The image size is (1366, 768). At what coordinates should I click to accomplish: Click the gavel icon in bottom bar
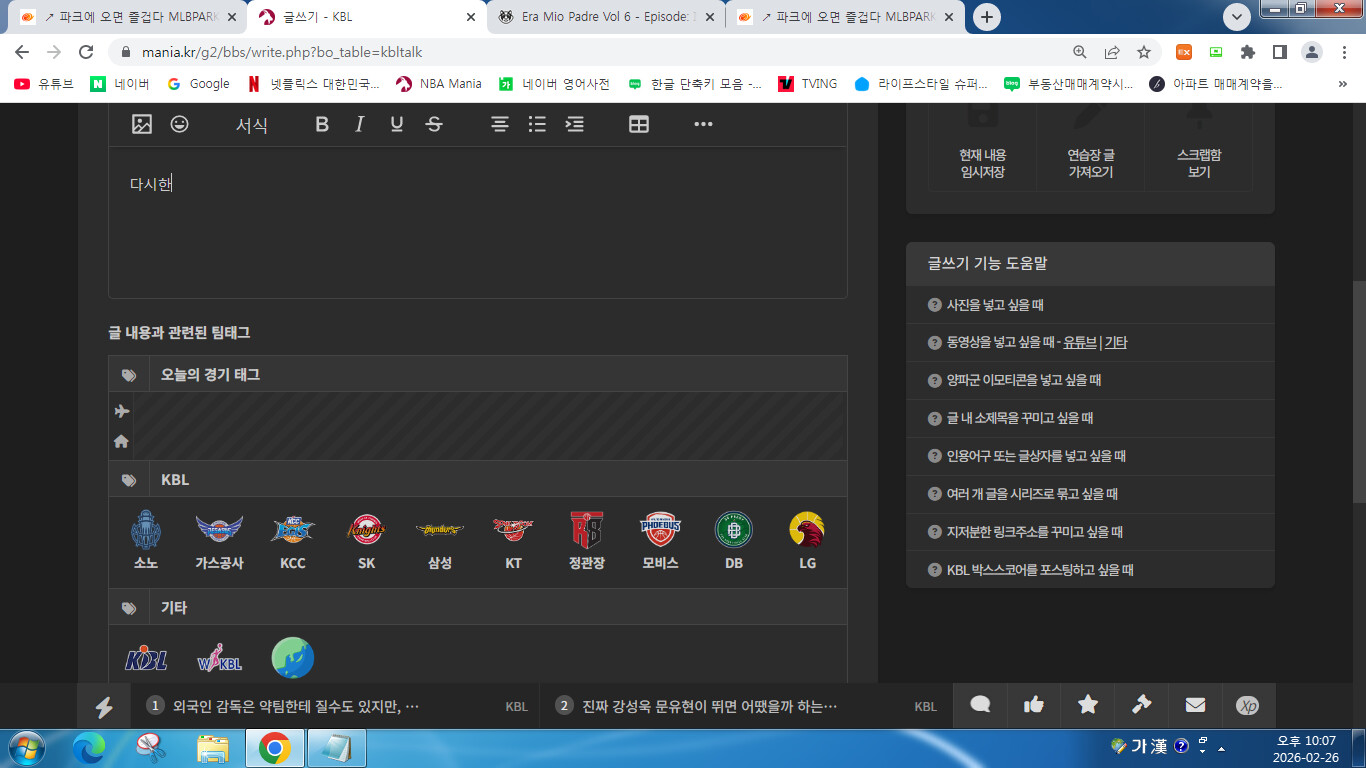(x=1141, y=706)
